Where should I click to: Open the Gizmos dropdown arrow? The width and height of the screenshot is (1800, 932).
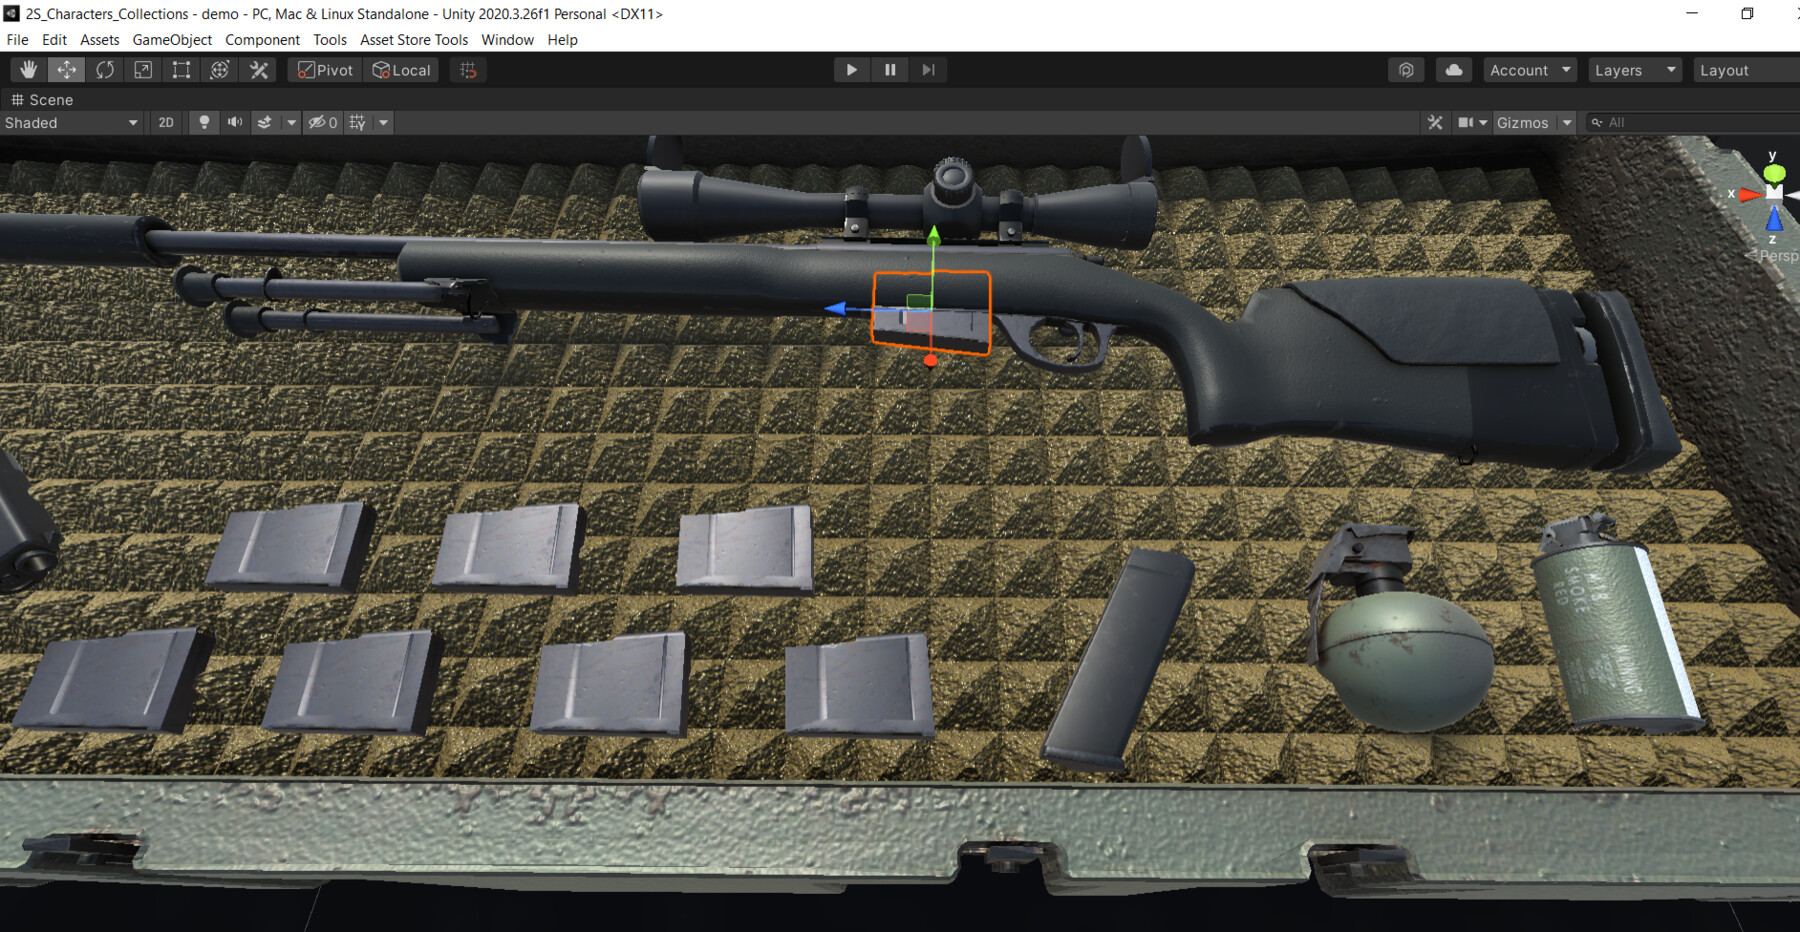[x=1567, y=122]
